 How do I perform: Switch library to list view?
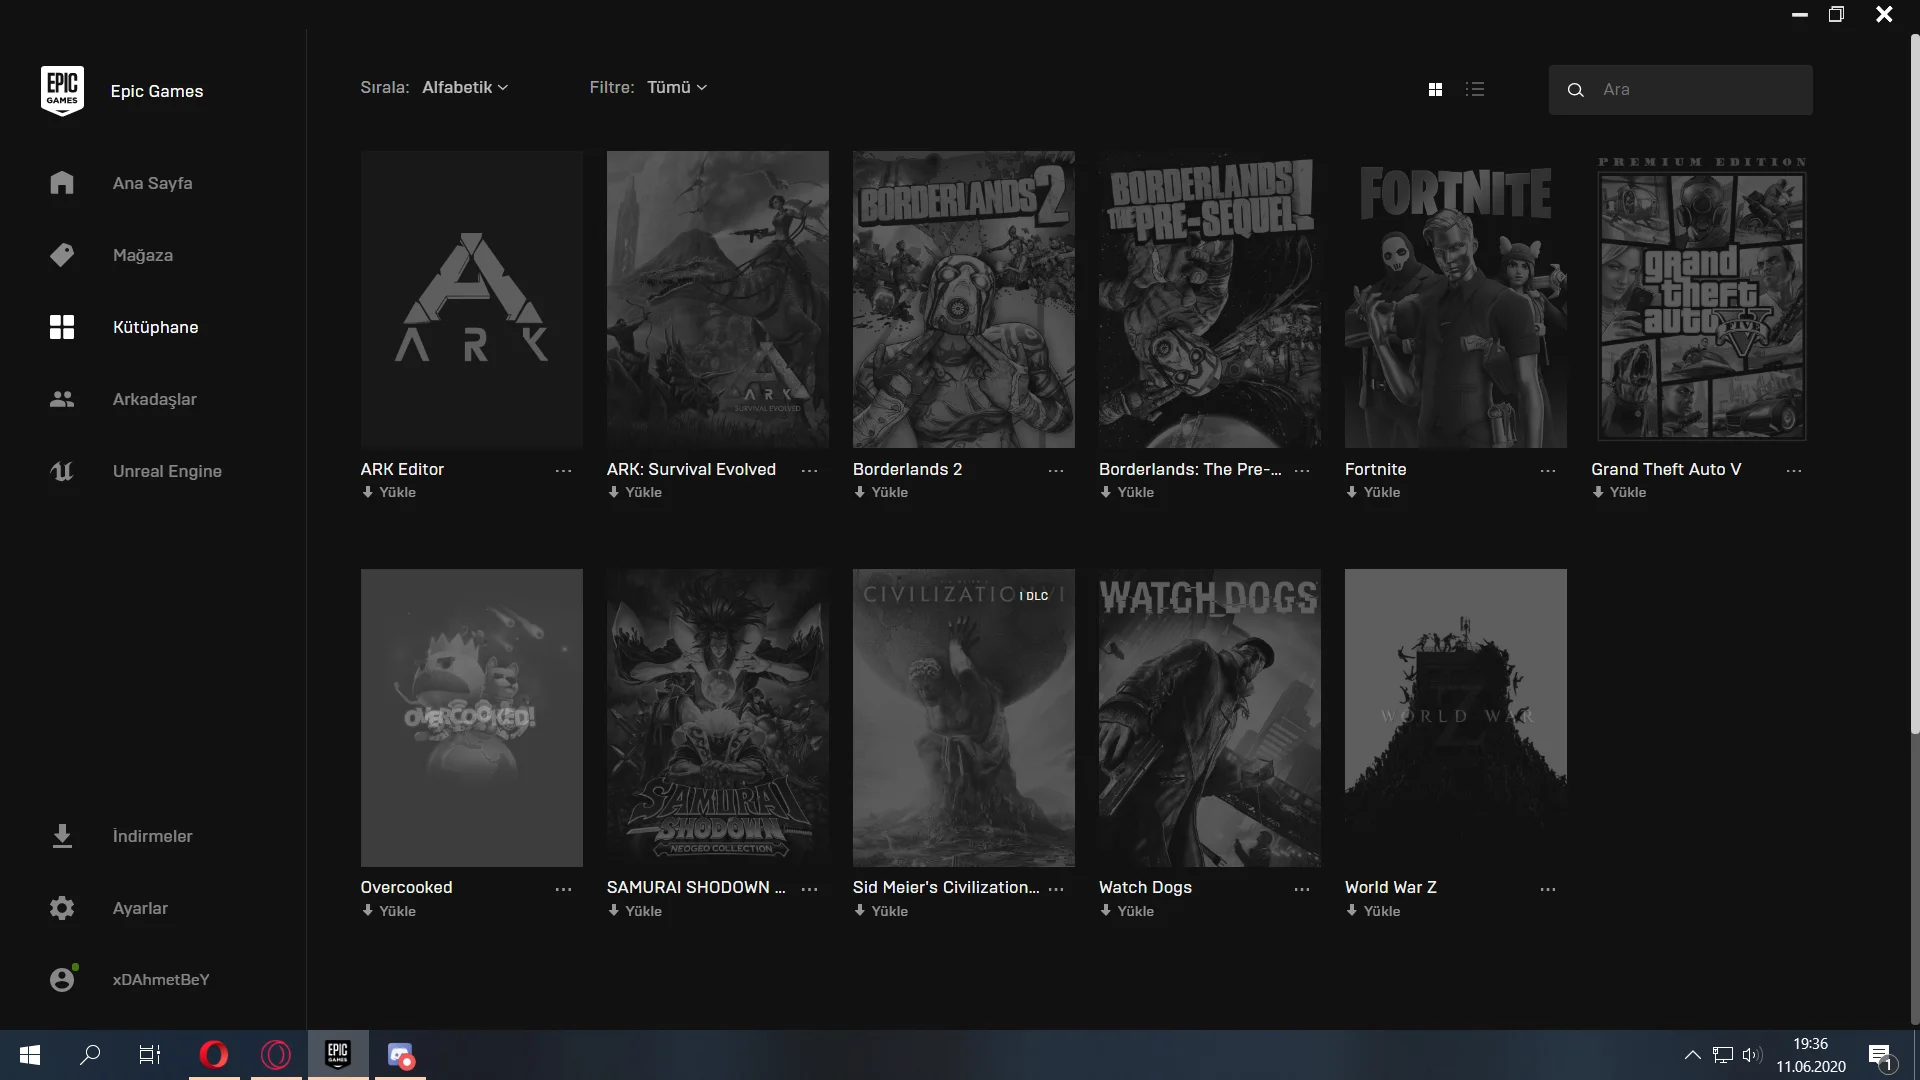pos(1476,89)
